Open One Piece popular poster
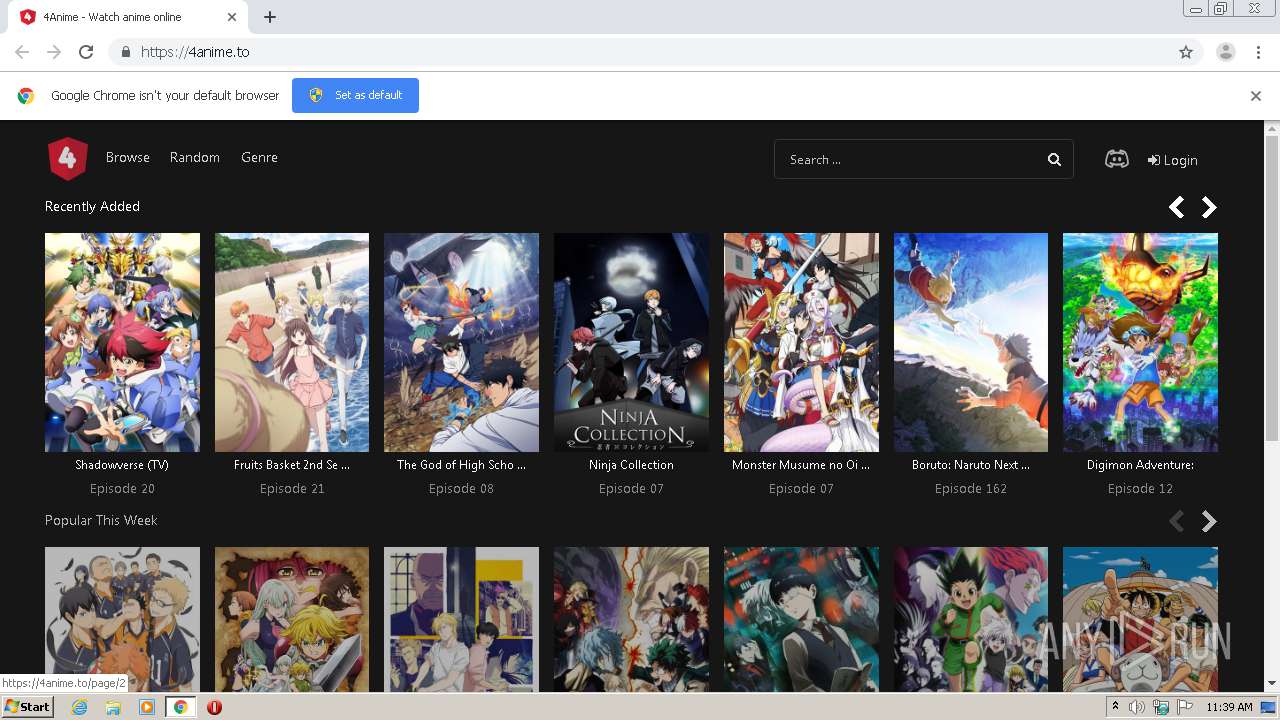Image resolution: width=1280 pixels, height=720 pixels. [x=1140, y=619]
